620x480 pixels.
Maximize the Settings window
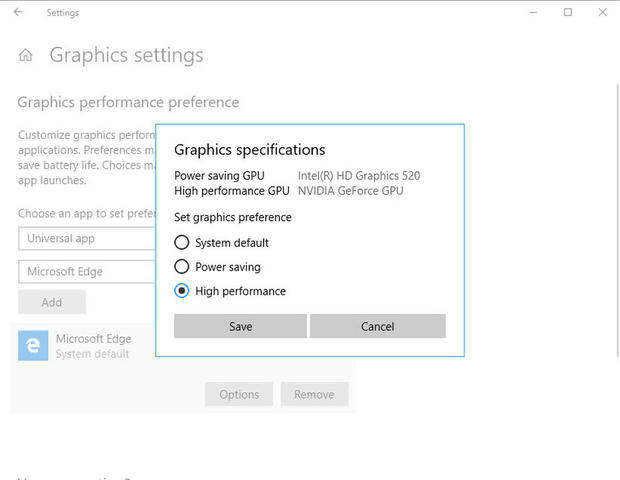click(568, 12)
